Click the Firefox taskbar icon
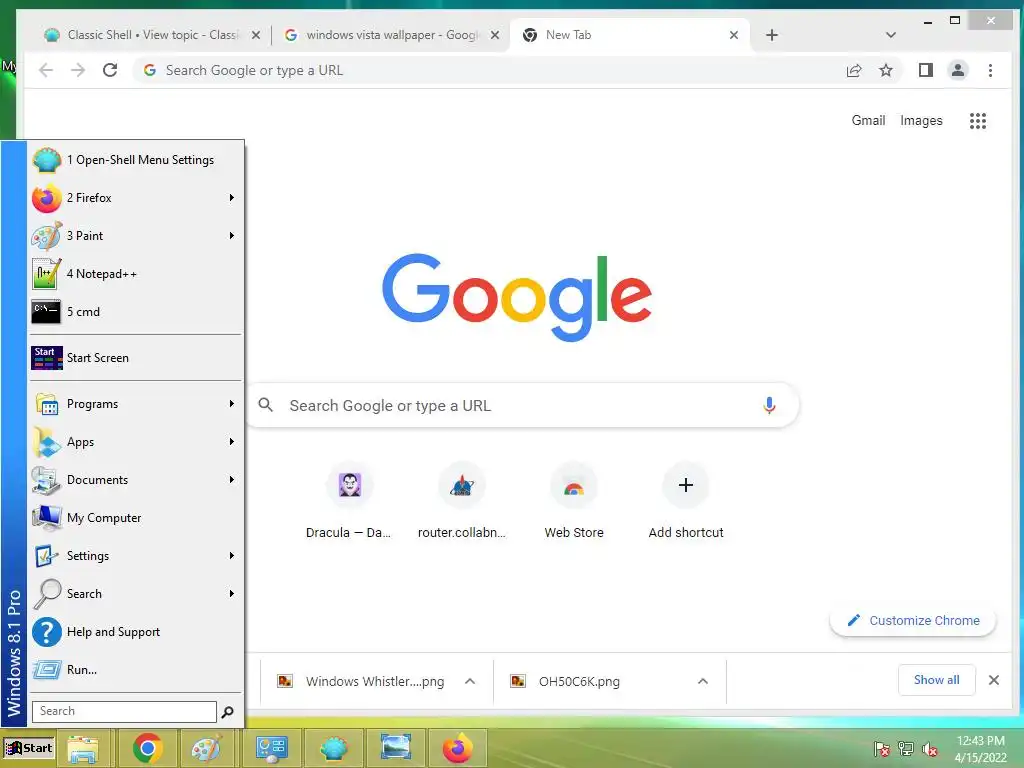Image resolution: width=1024 pixels, height=768 pixels. coord(458,749)
